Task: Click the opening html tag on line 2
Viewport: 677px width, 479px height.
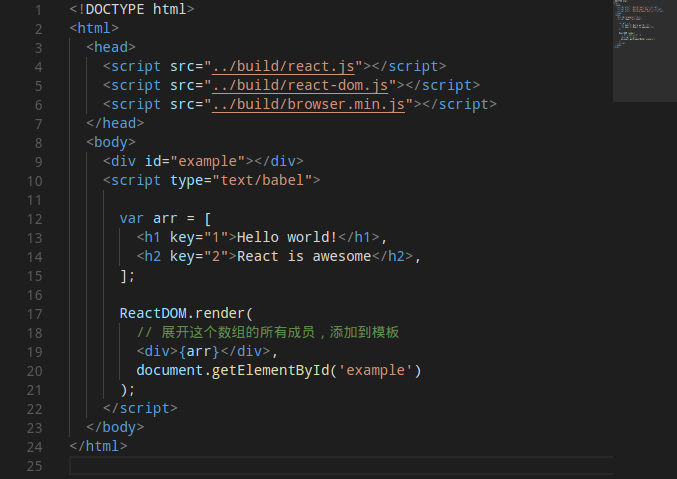Action: pyautogui.click(x=94, y=28)
